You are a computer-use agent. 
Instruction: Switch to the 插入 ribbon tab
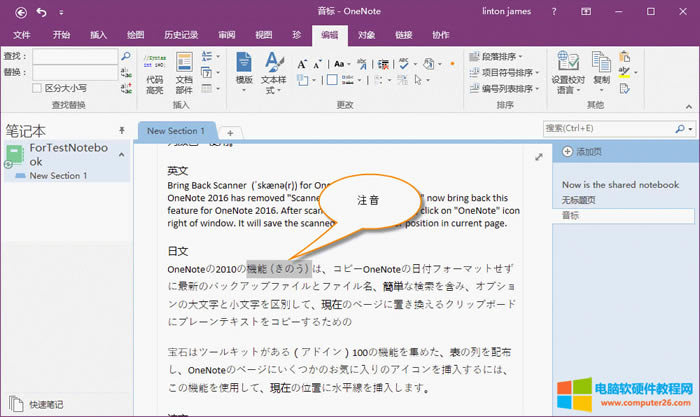coord(98,34)
